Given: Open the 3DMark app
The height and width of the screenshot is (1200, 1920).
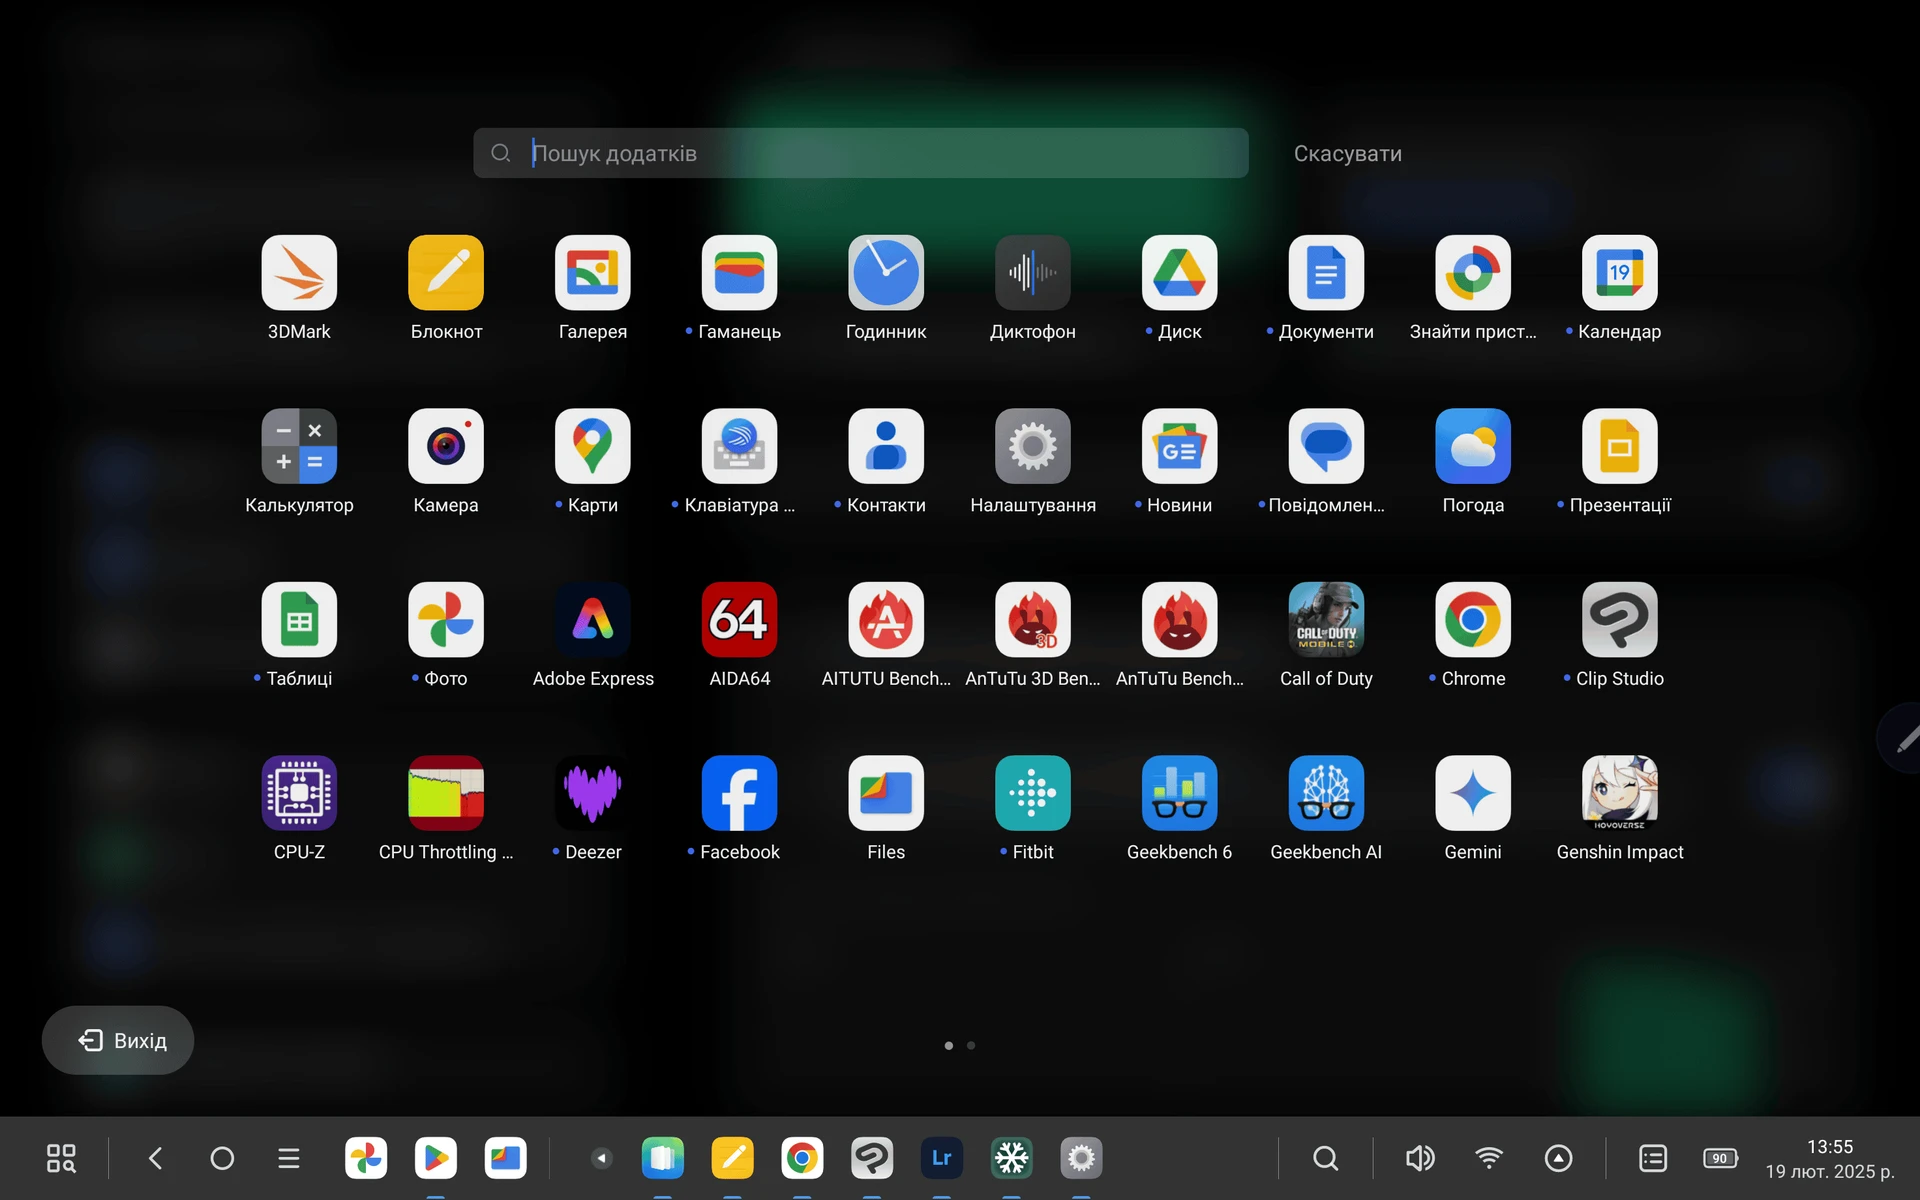Looking at the screenshot, I should click(x=299, y=273).
